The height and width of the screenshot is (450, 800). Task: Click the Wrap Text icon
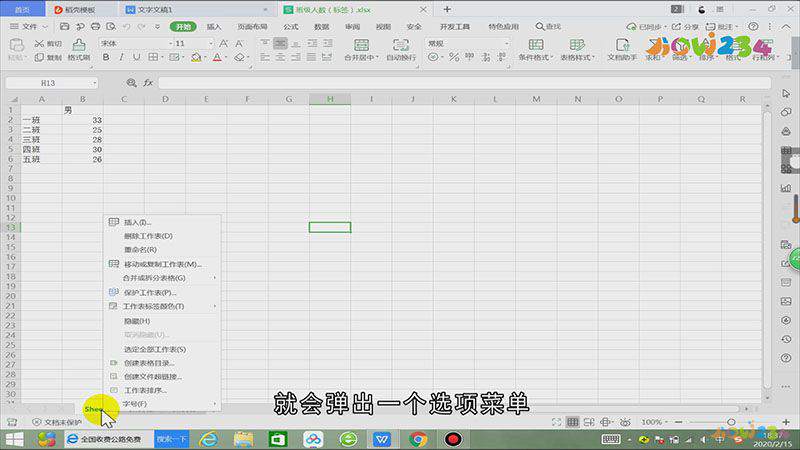pos(401,45)
